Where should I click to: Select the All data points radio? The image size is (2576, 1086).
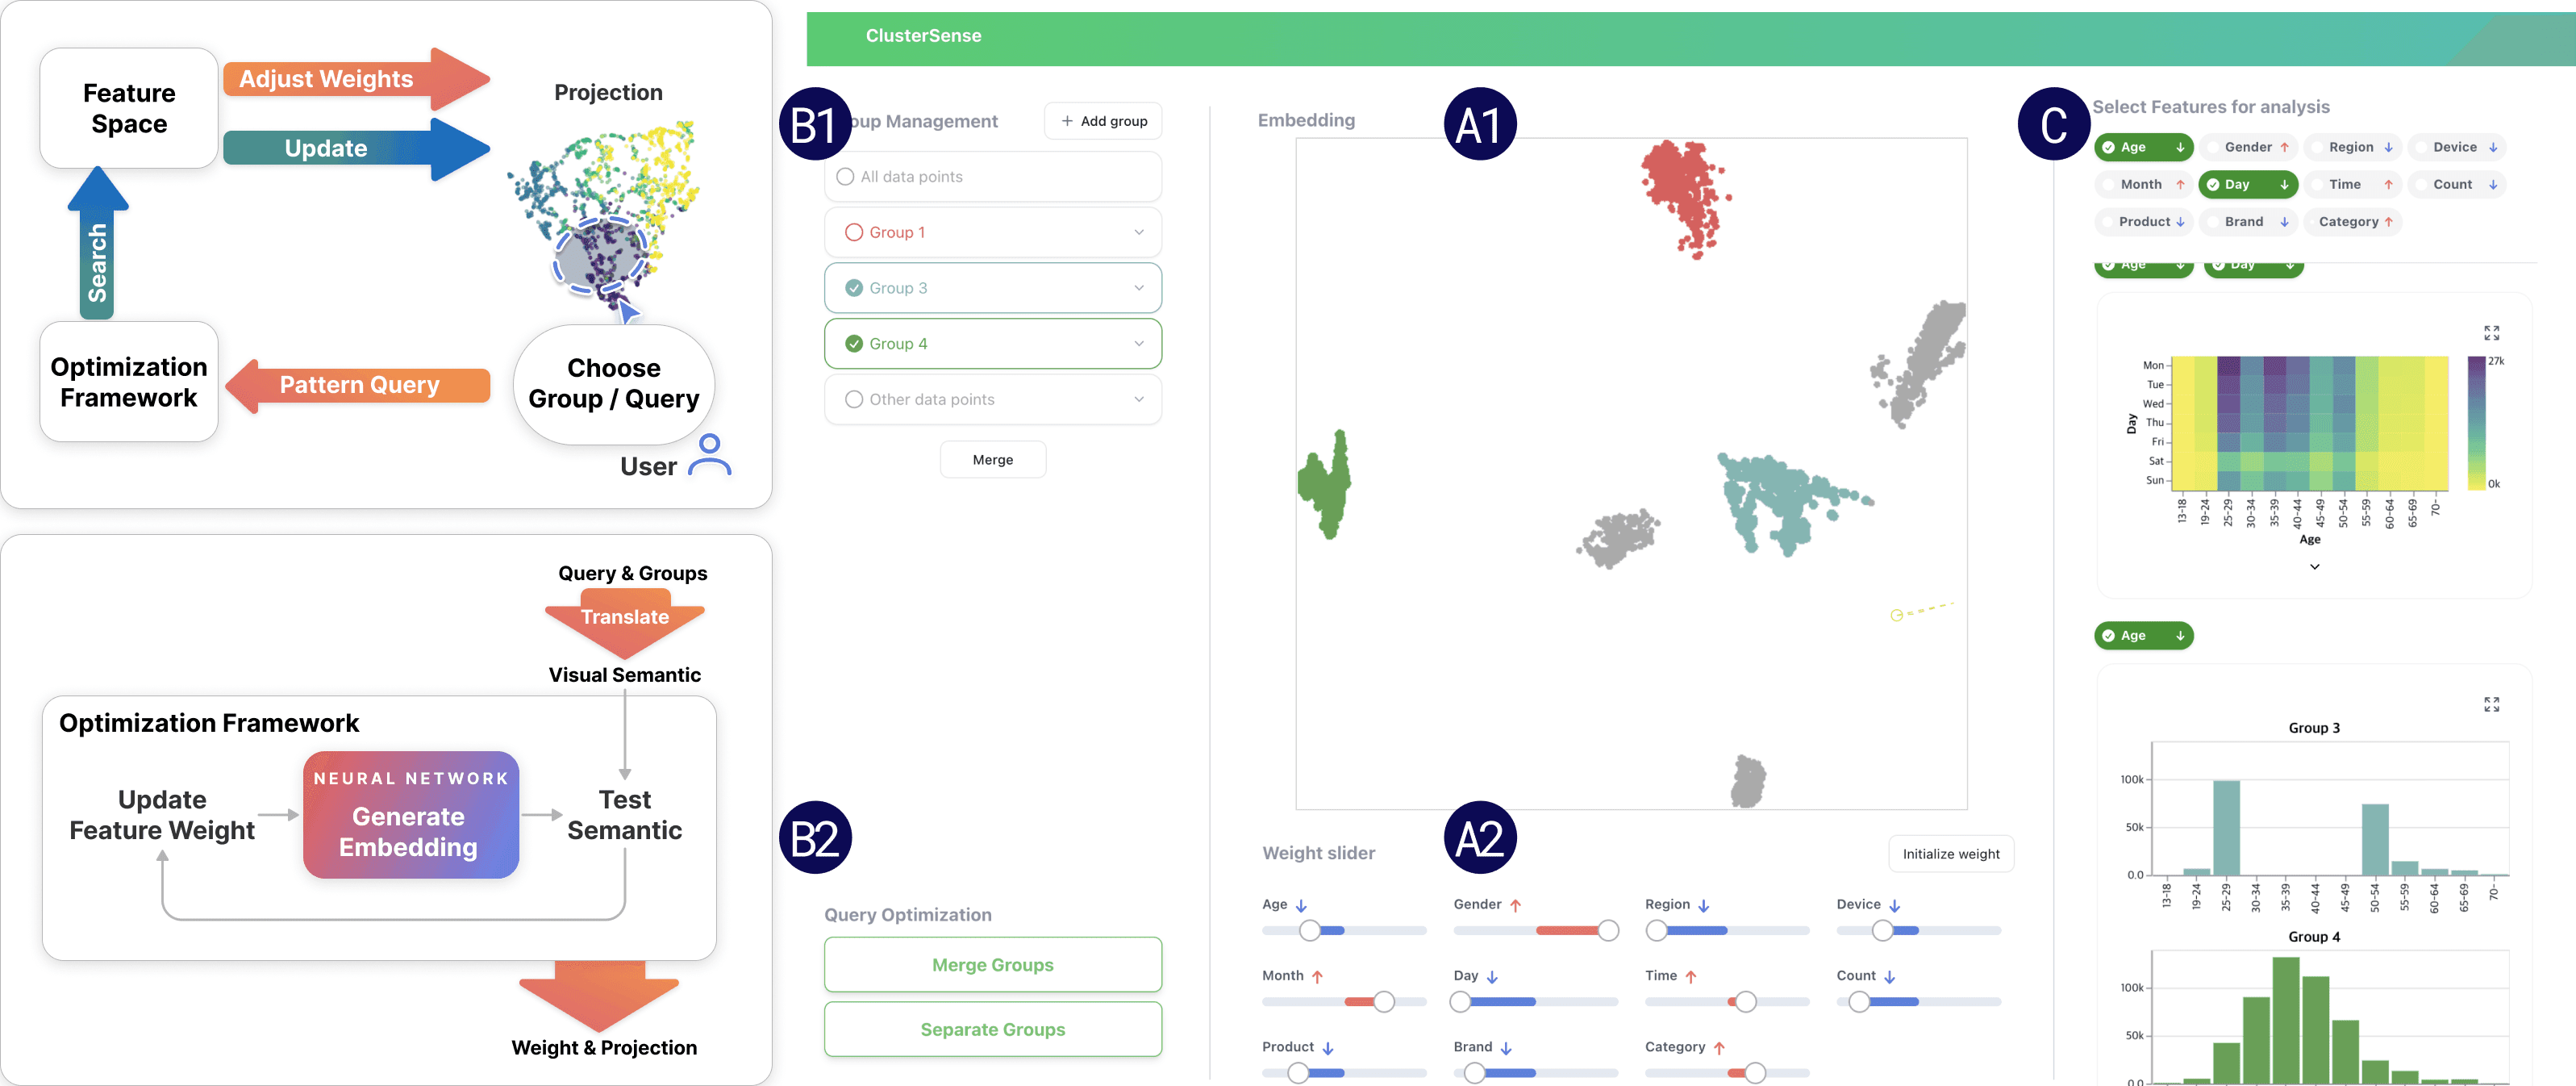click(845, 177)
